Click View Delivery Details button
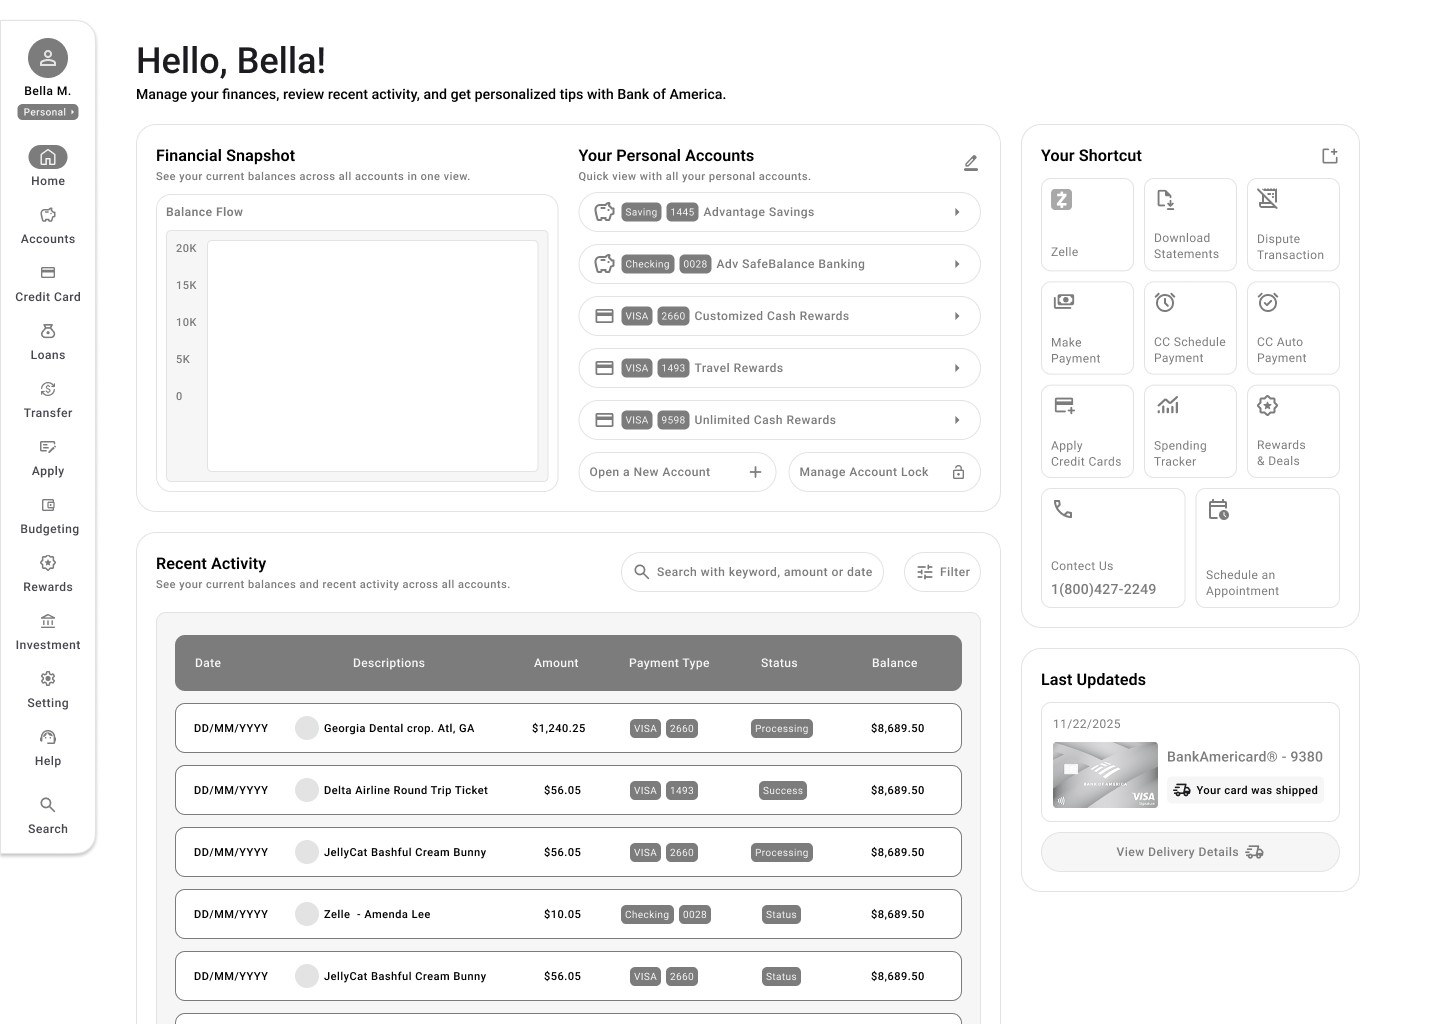 tap(1190, 852)
